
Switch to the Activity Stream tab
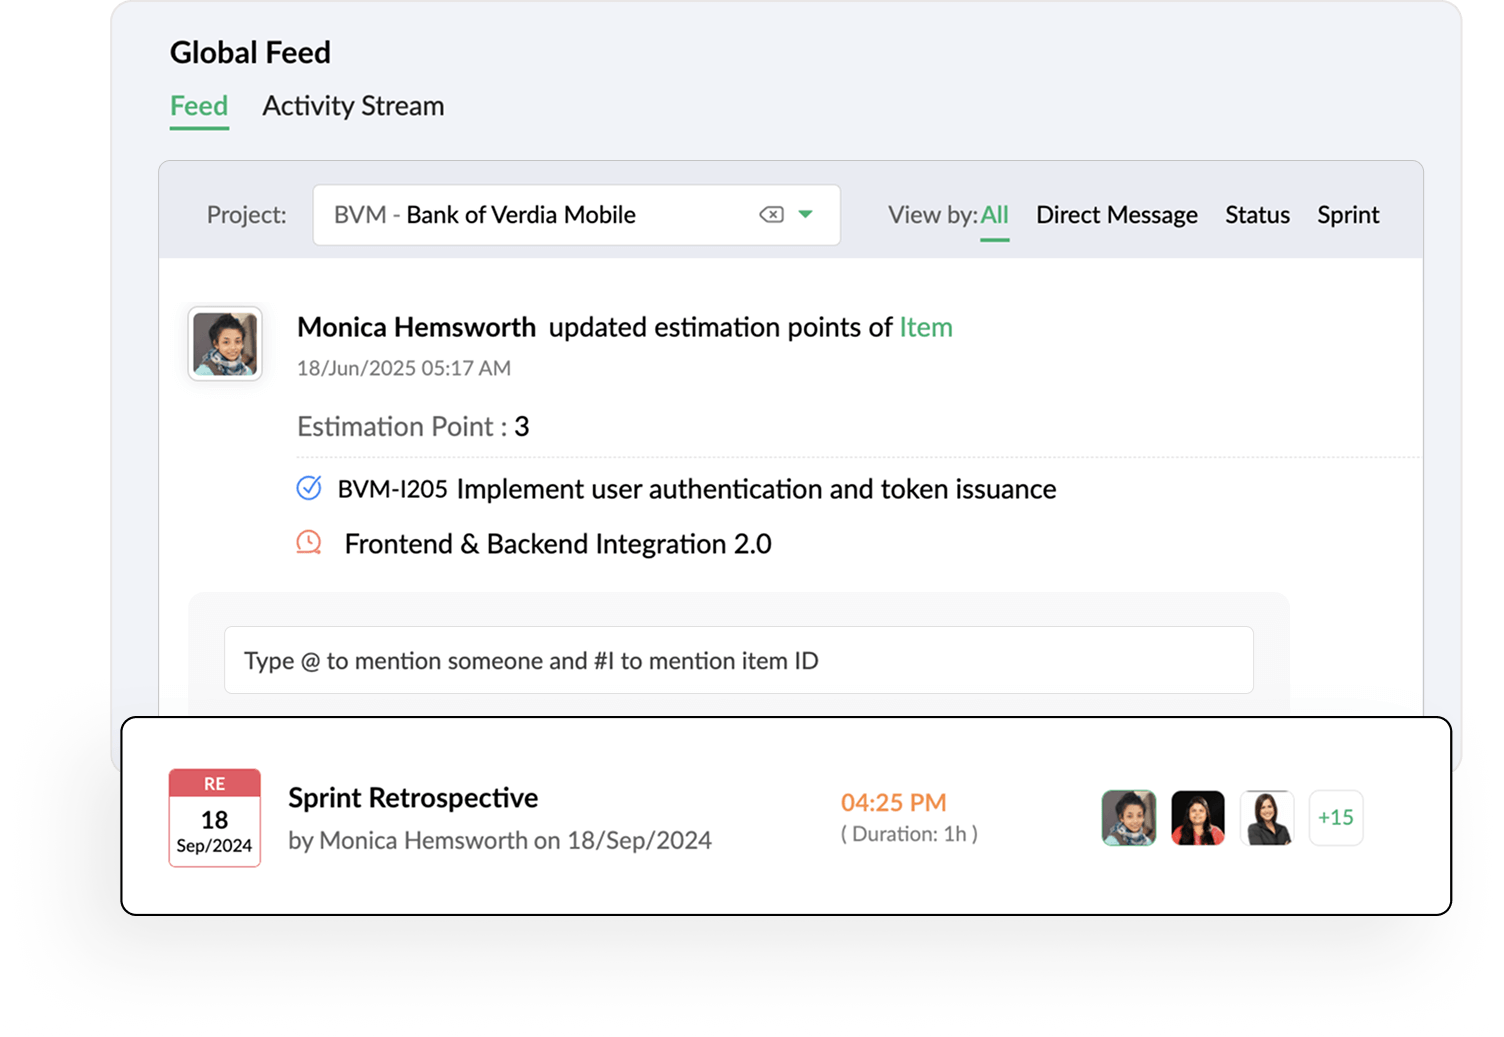[353, 105]
